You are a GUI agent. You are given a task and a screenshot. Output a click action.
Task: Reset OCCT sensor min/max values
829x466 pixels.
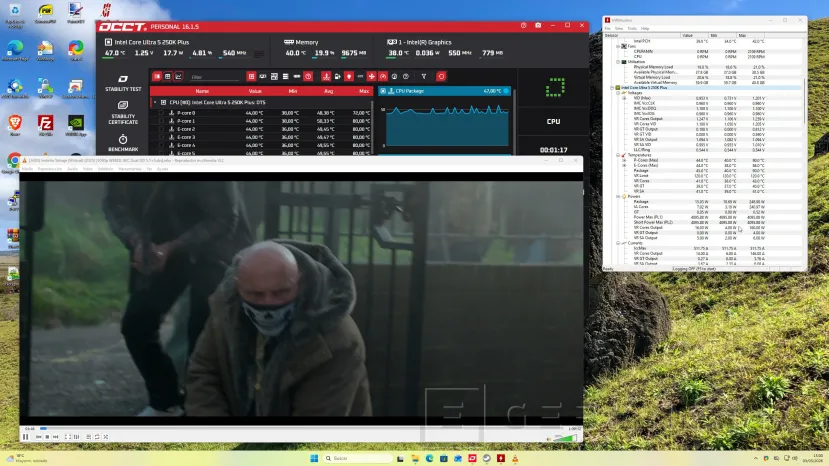click(441, 77)
